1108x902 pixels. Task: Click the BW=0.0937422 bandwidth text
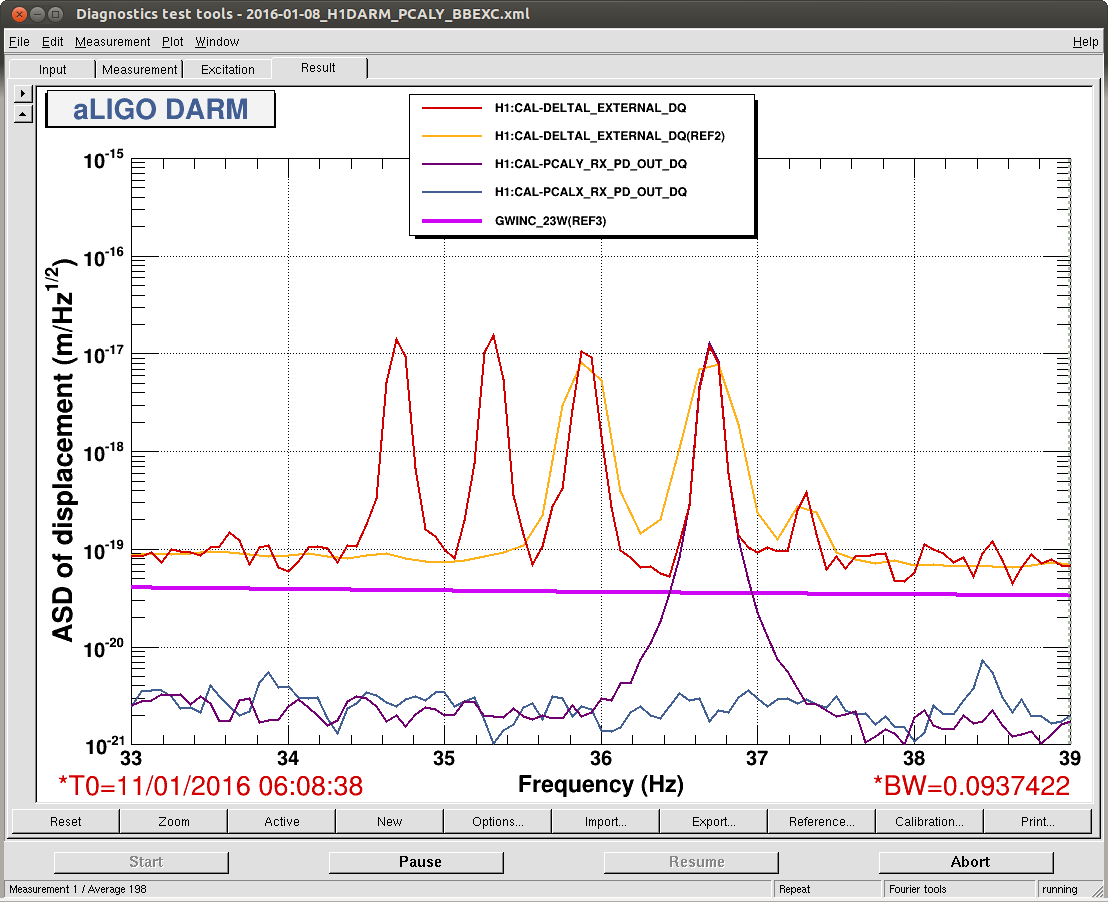coord(972,786)
